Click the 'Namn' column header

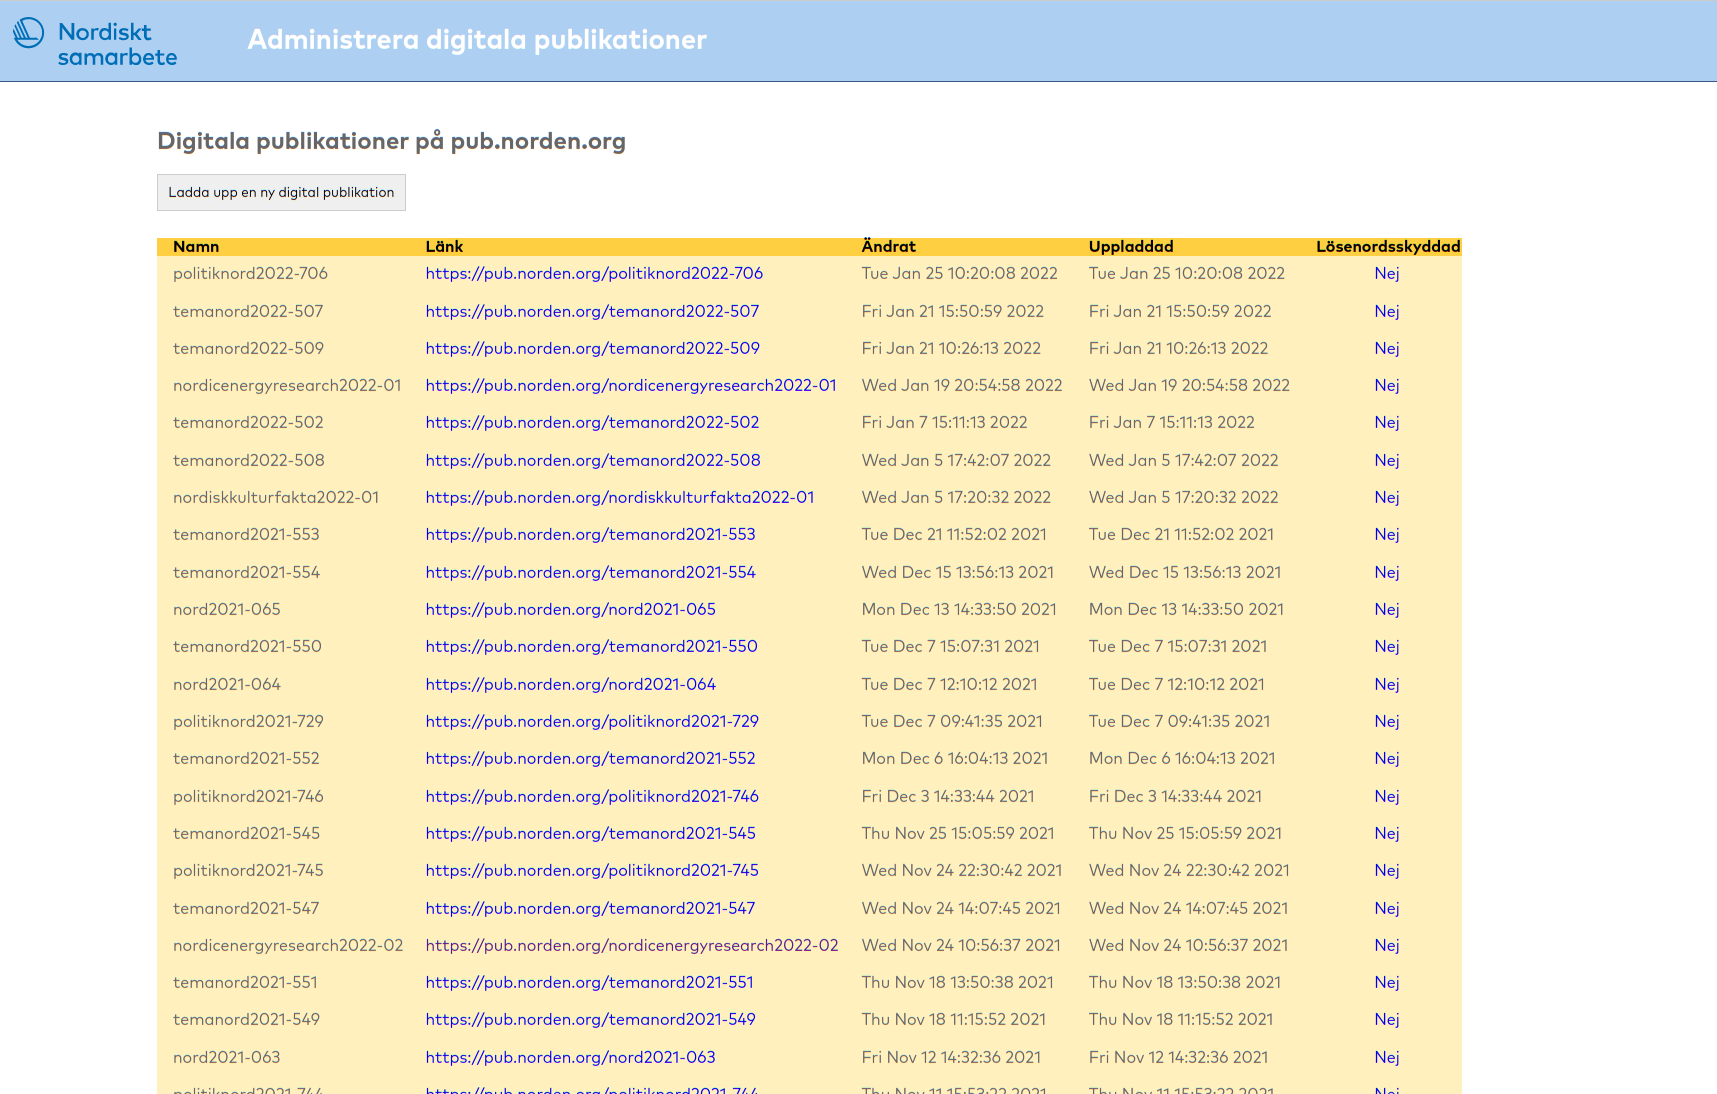[x=196, y=246]
